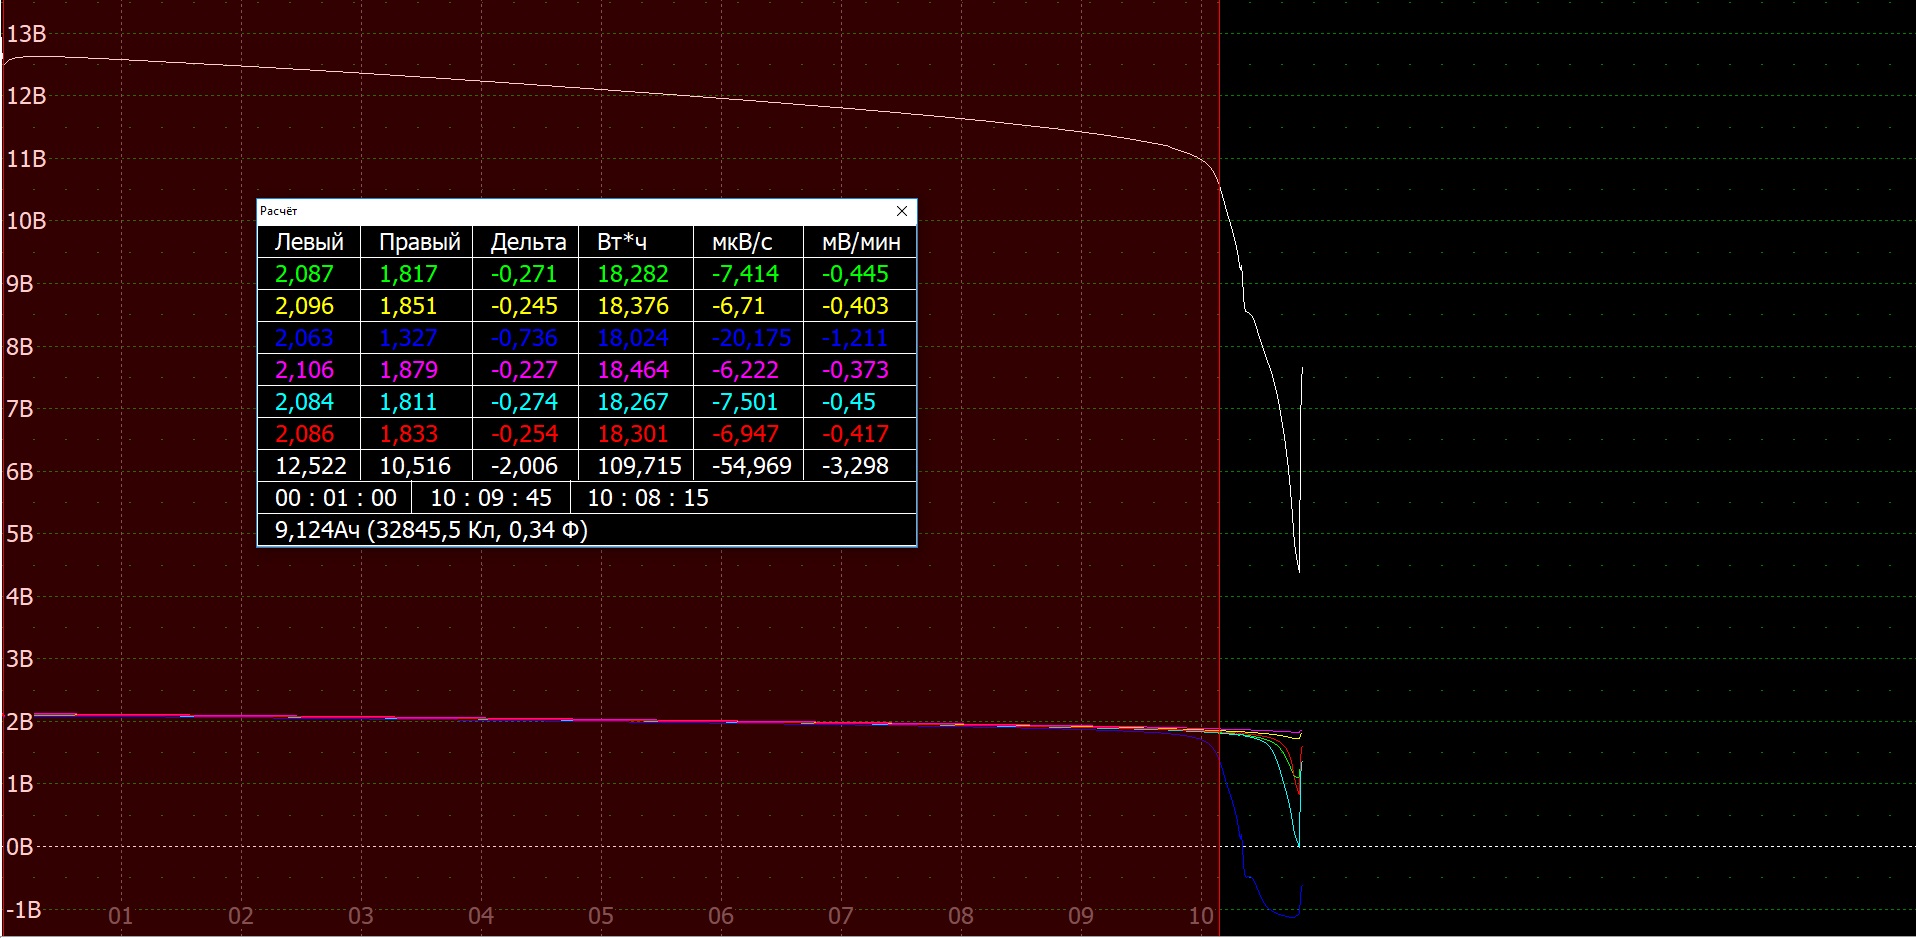Screen dimensions: 1916x938
Task: Close the Расчёт calculation window
Action: [902, 211]
